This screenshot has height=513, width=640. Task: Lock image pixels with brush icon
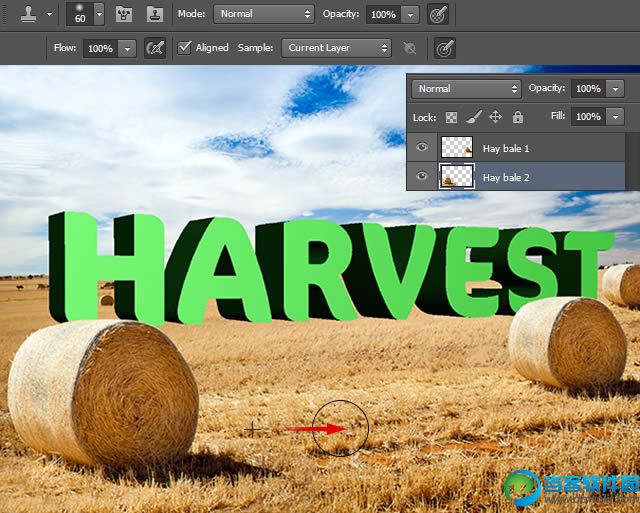click(x=474, y=117)
